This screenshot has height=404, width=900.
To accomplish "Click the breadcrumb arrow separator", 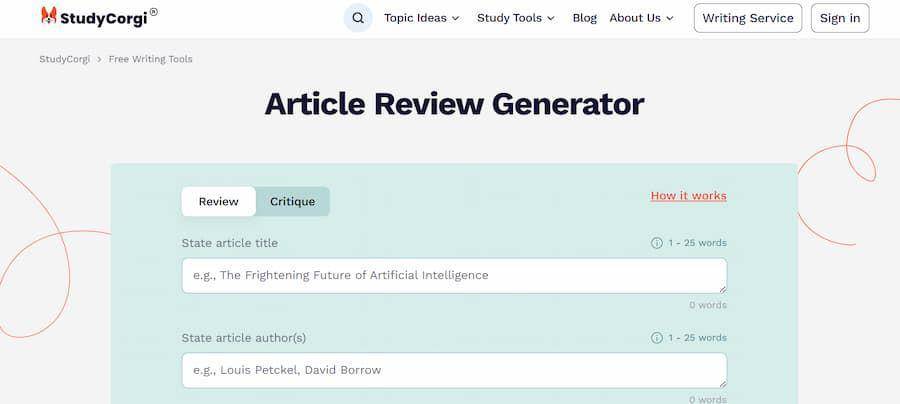I will point(99,59).
